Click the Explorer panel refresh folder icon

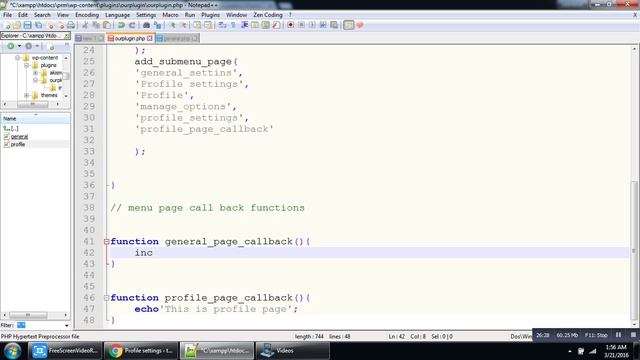coord(51,47)
